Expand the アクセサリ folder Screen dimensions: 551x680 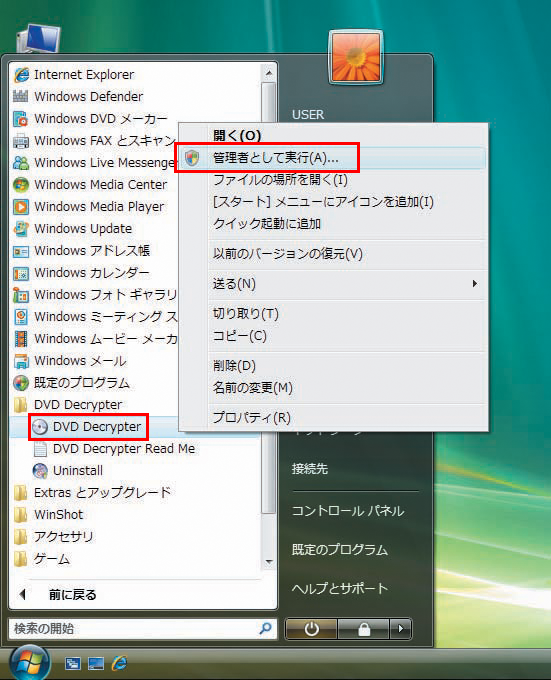pyautogui.click(x=20, y=537)
